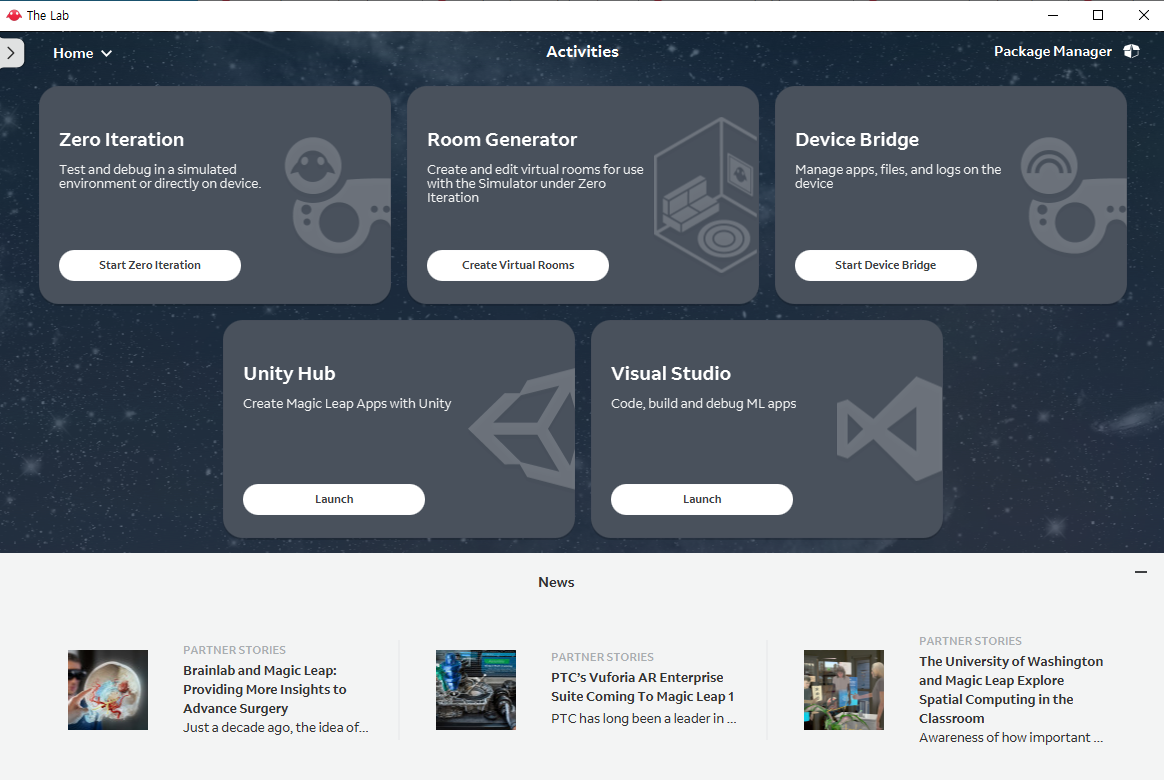This screenshot has width=1164, height=780.
Task: Click The Lab app icon in title bar
Action: 13,15
